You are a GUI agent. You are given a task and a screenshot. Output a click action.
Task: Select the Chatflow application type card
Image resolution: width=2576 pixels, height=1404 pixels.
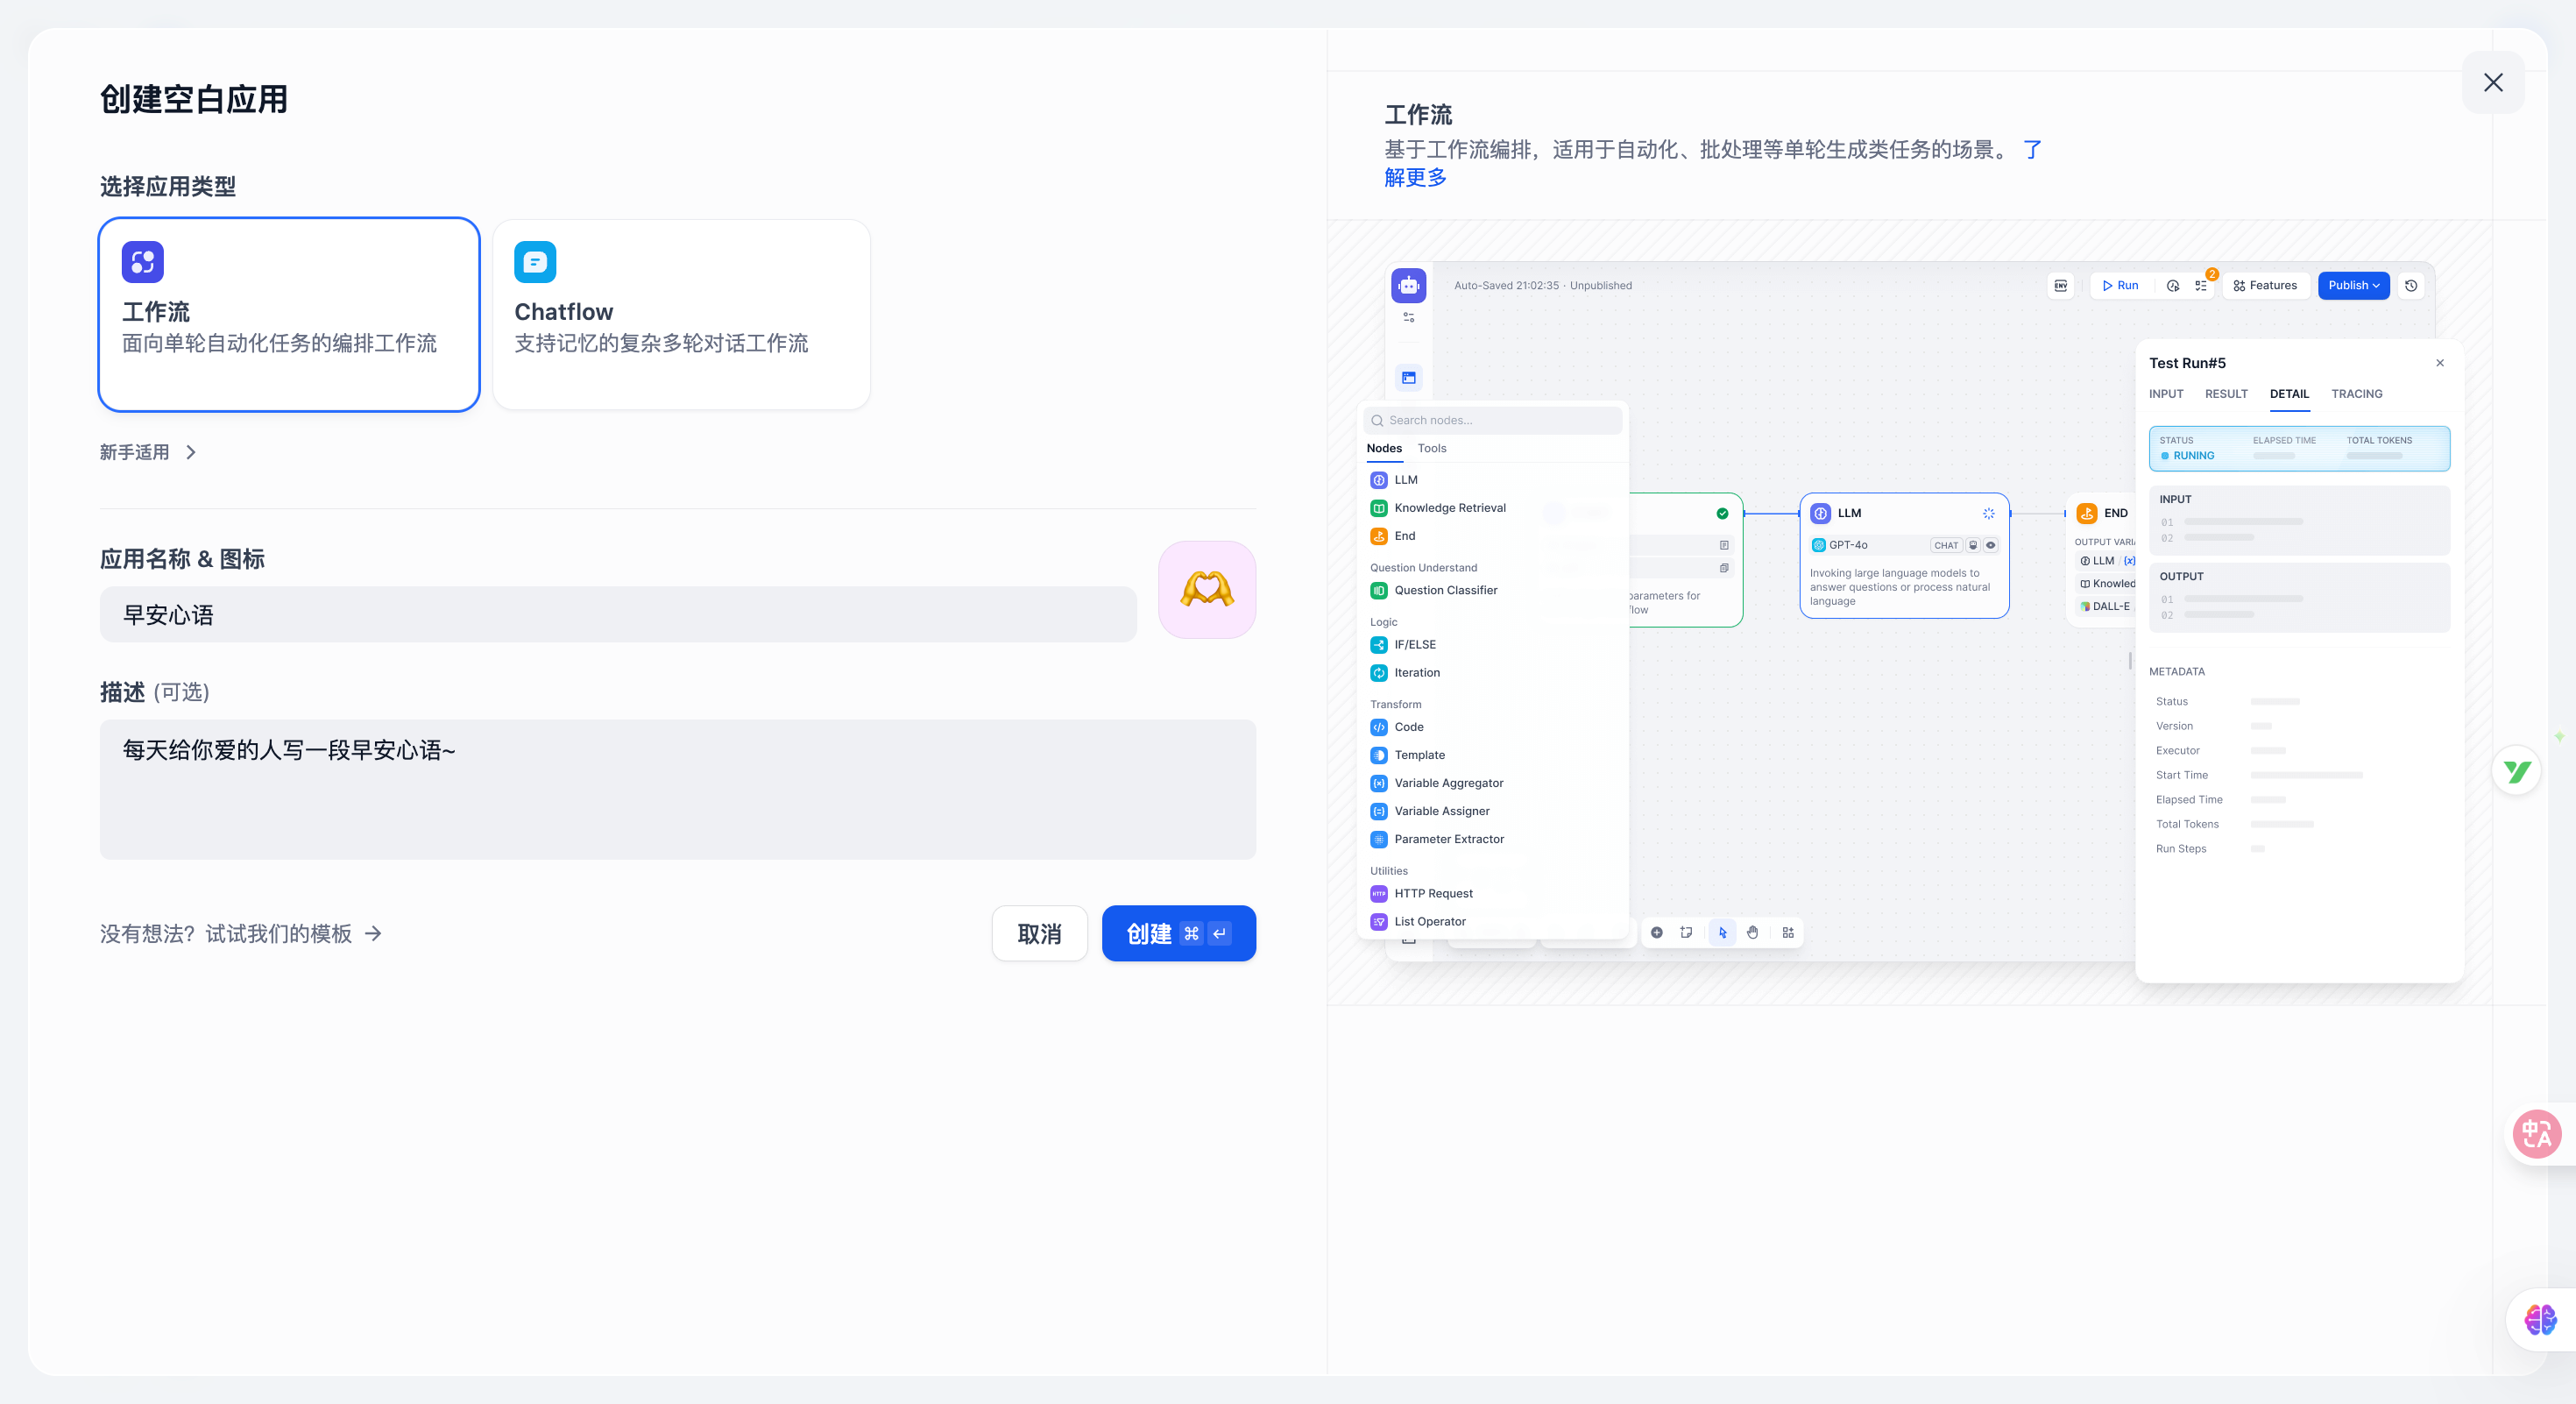[x=681, y=314]
